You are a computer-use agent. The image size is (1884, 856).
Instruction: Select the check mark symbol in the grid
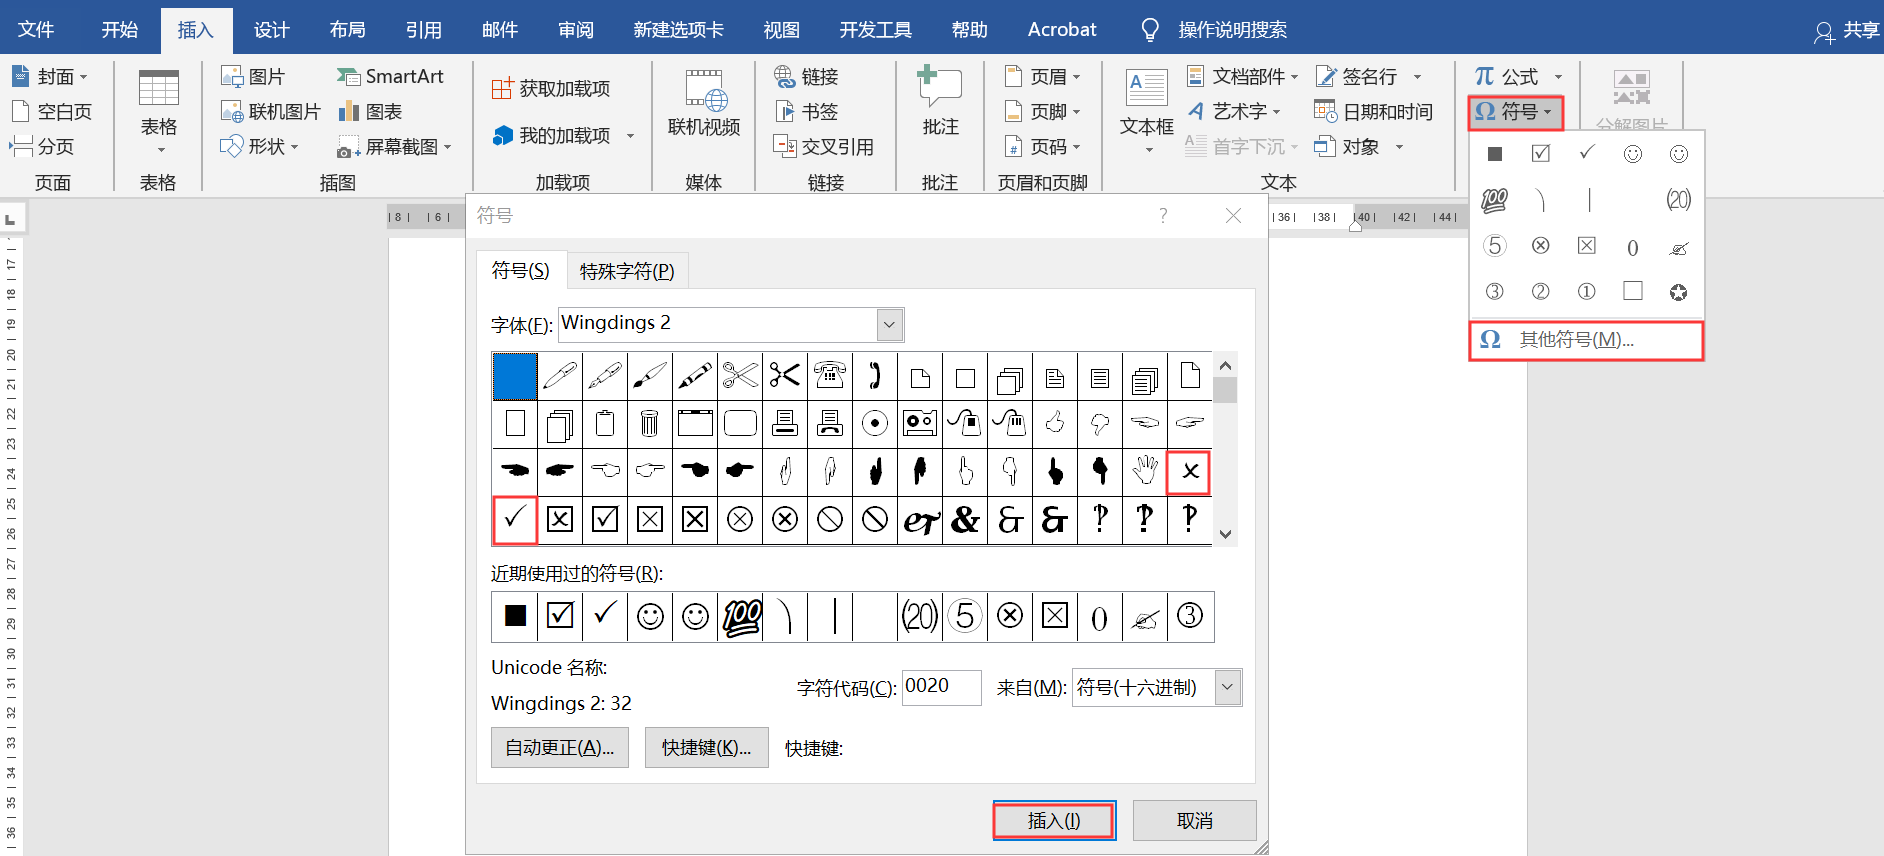point(515,520)
